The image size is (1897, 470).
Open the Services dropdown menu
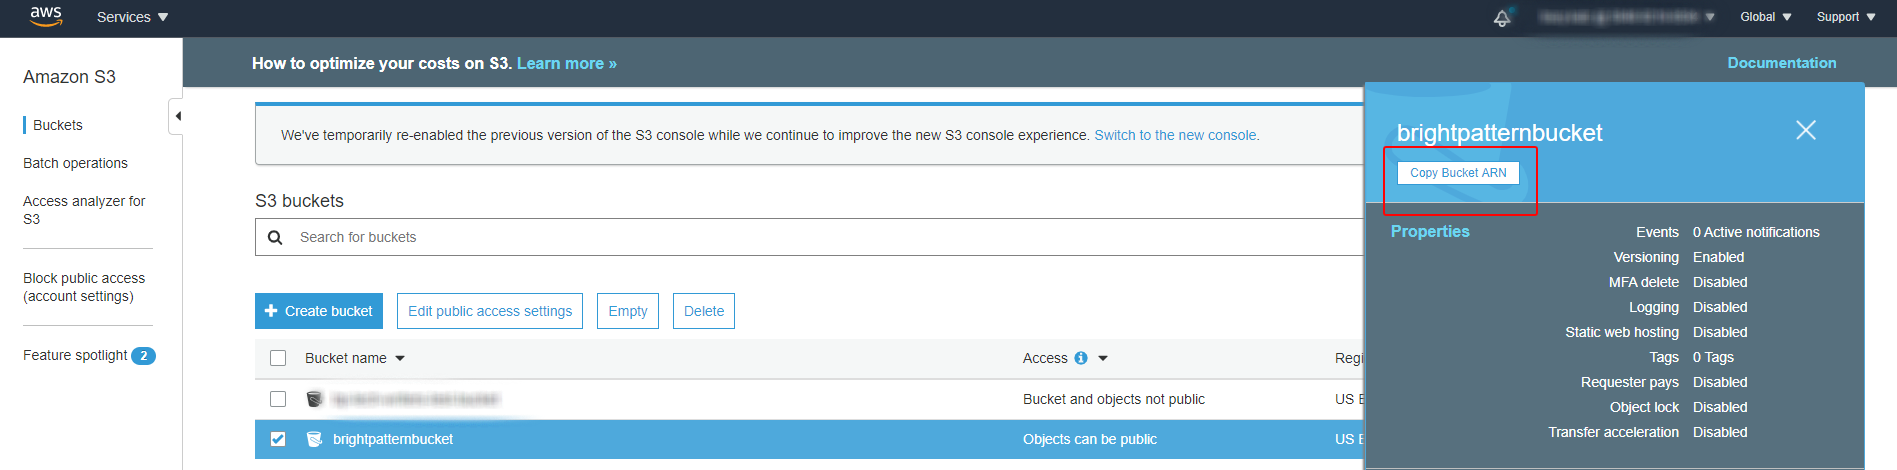click(x=132, y=17)
